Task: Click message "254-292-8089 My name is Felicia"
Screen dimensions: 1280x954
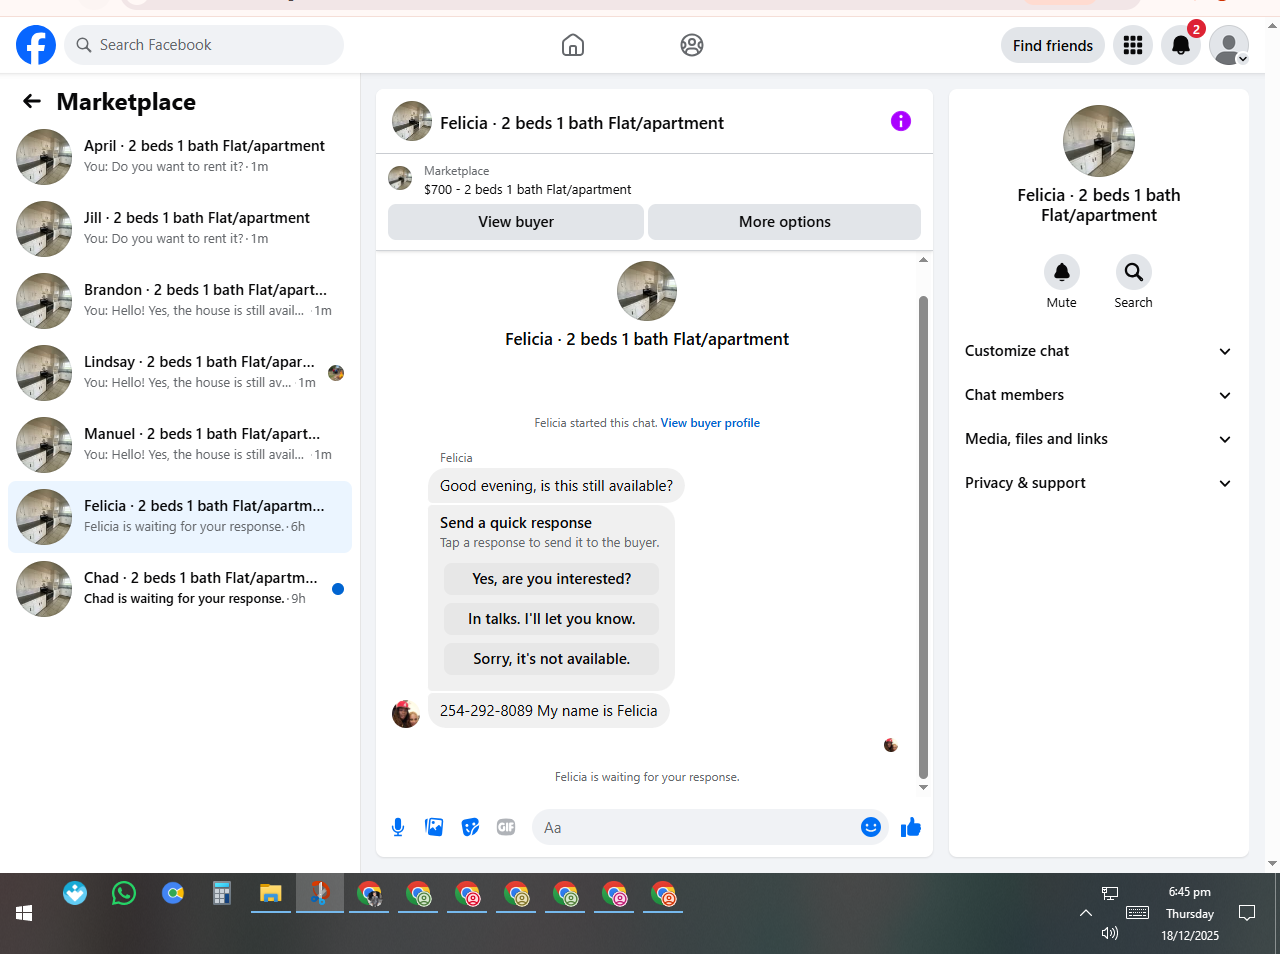Action: coord(549,711)
